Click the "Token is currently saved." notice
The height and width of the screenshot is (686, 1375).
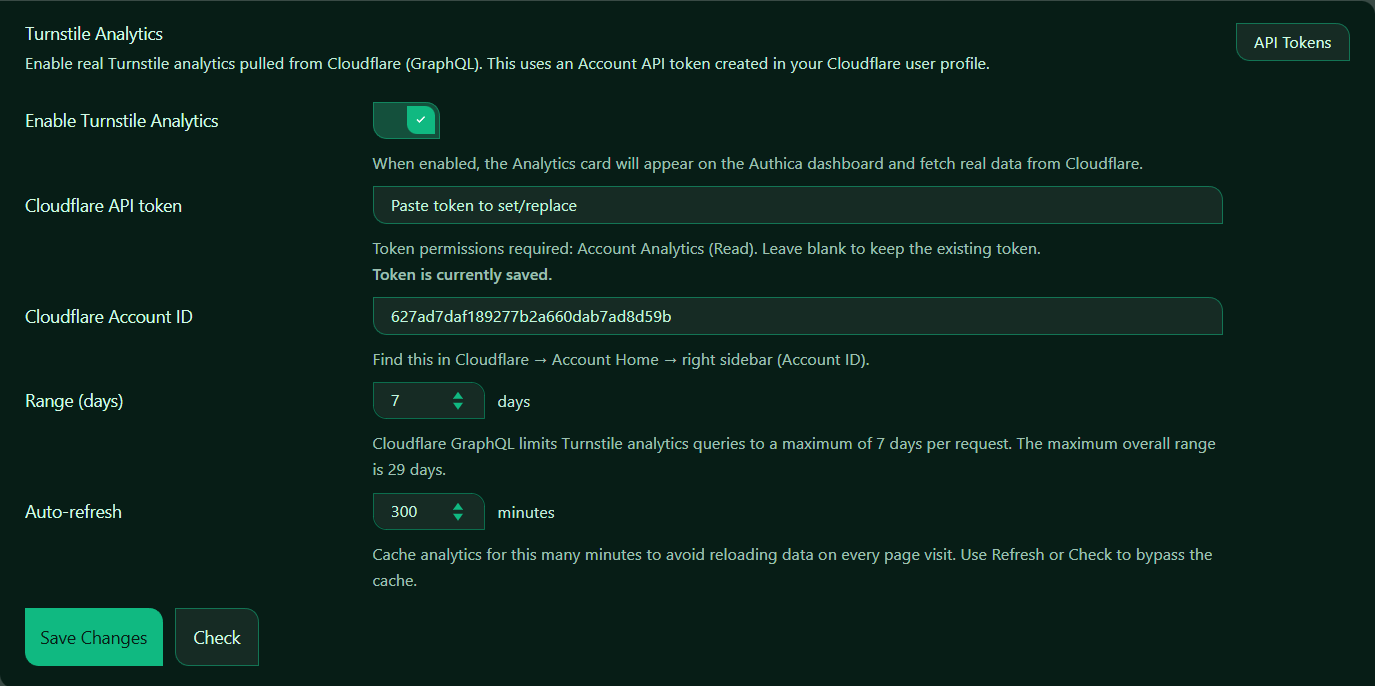pos(462,274)
